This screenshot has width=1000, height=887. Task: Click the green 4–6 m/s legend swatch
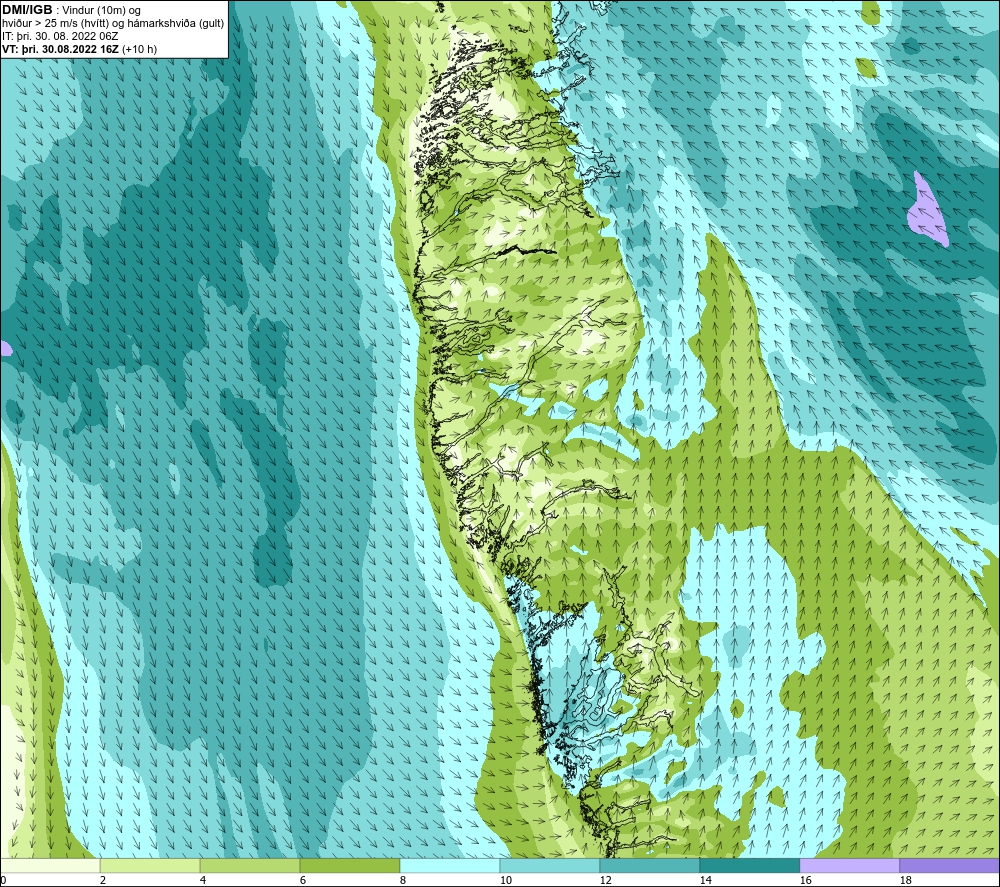250,865
